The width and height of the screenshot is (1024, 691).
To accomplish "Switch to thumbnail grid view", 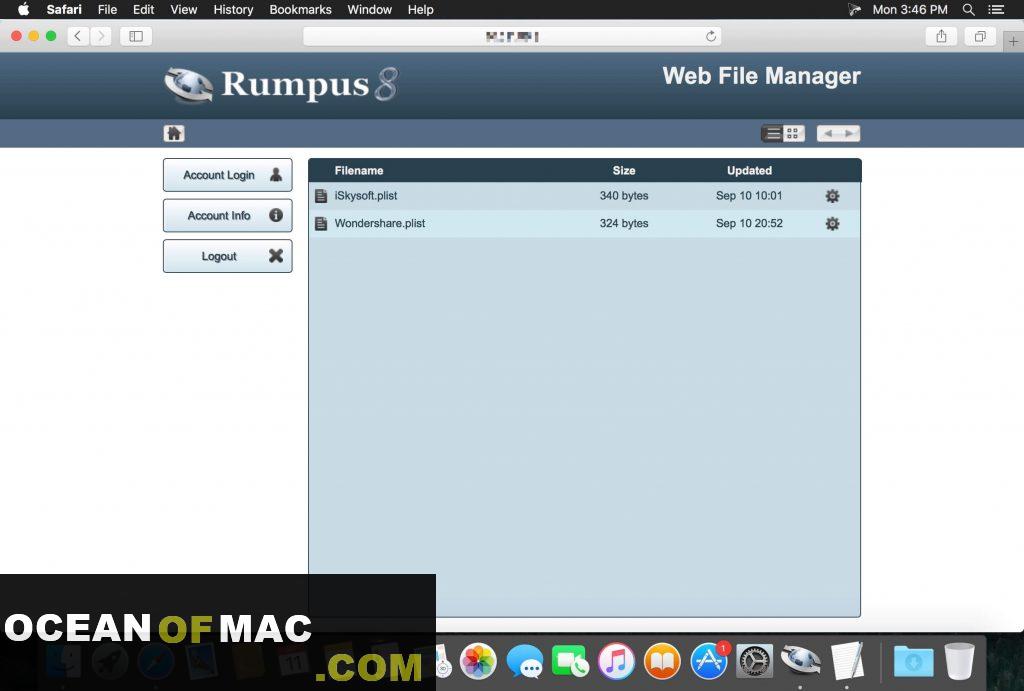I will click(793, 133).
